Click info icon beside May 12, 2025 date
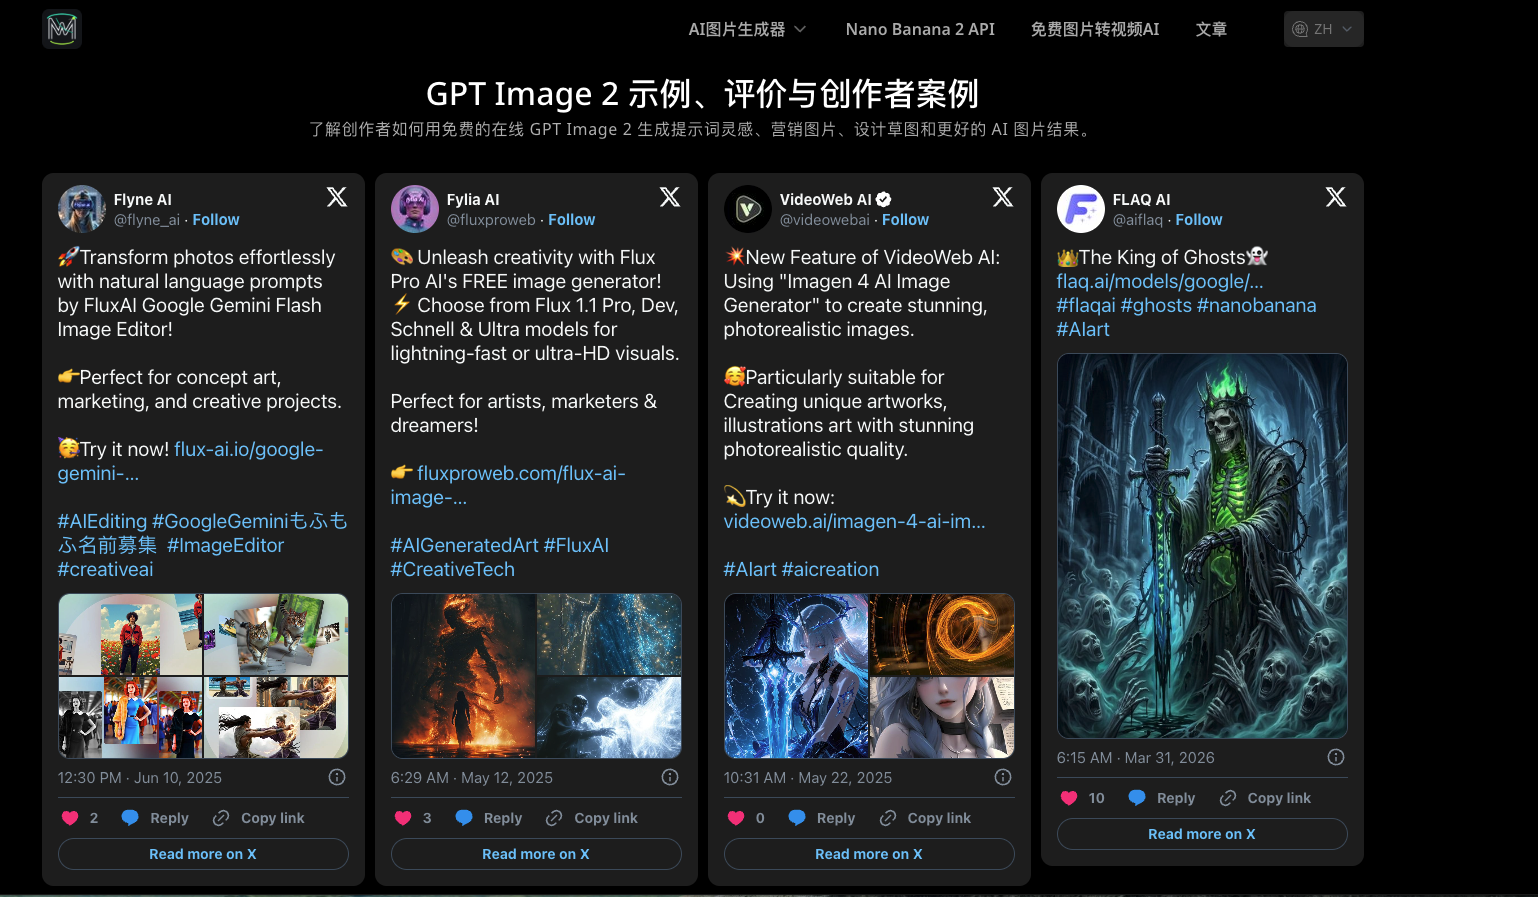 point(670,777)
